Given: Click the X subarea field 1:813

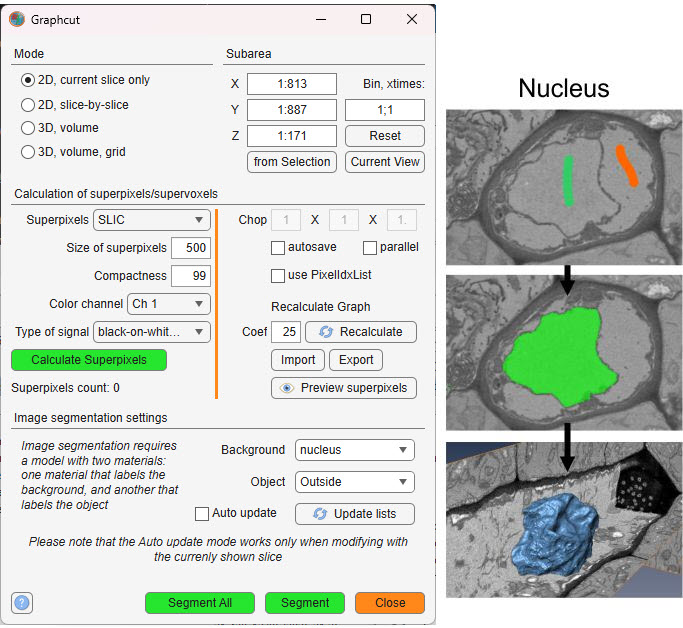Looking at the screenshot, I should (292, 84).
